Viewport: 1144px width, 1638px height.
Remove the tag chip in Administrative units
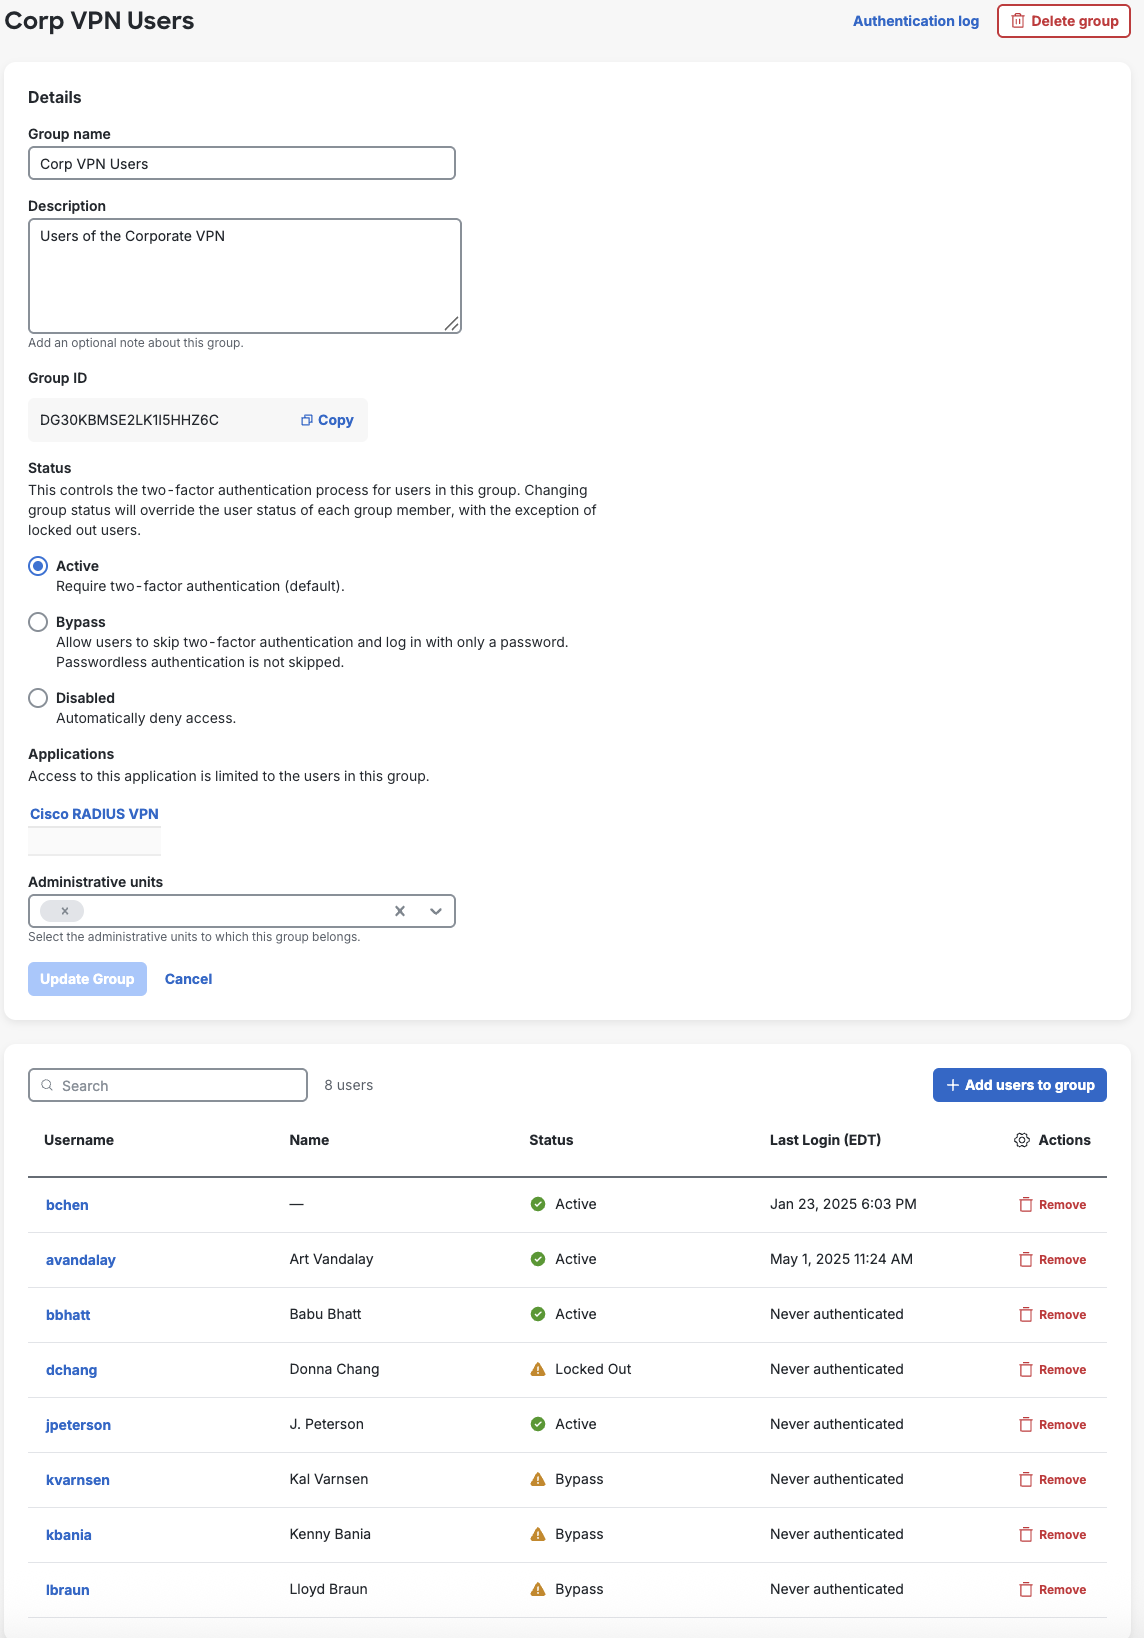tap(65, 911)
